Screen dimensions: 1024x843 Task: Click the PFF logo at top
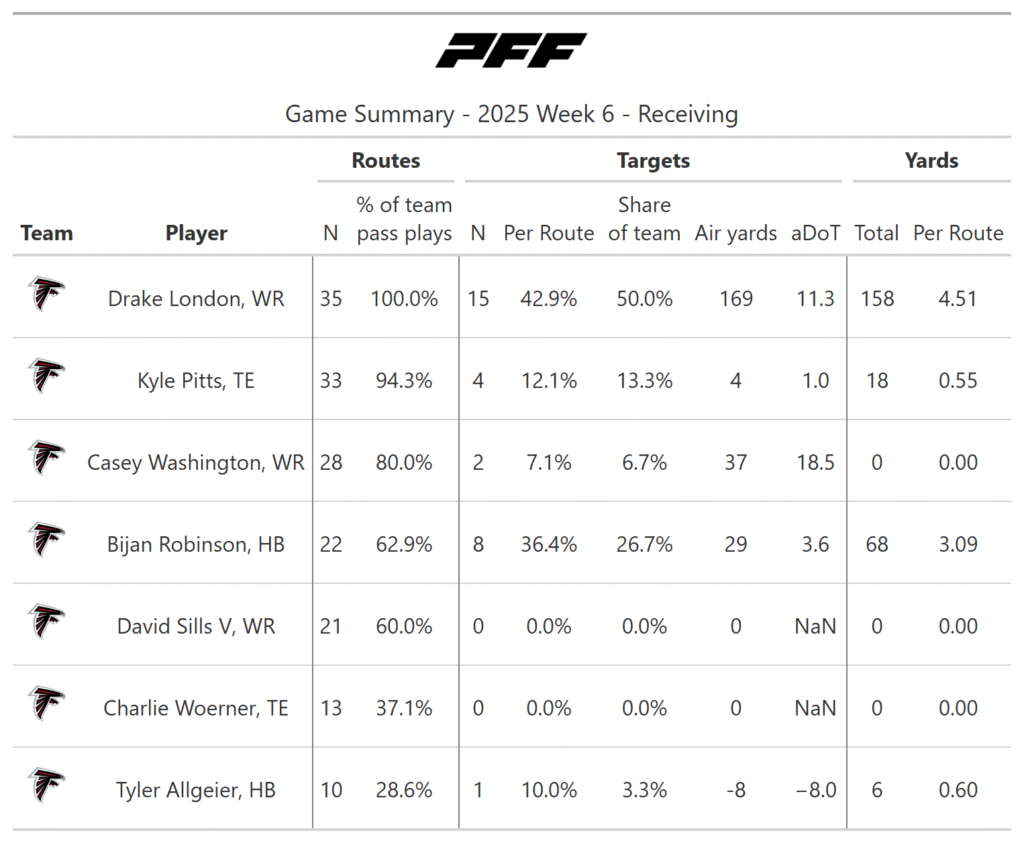coord(511,50)
